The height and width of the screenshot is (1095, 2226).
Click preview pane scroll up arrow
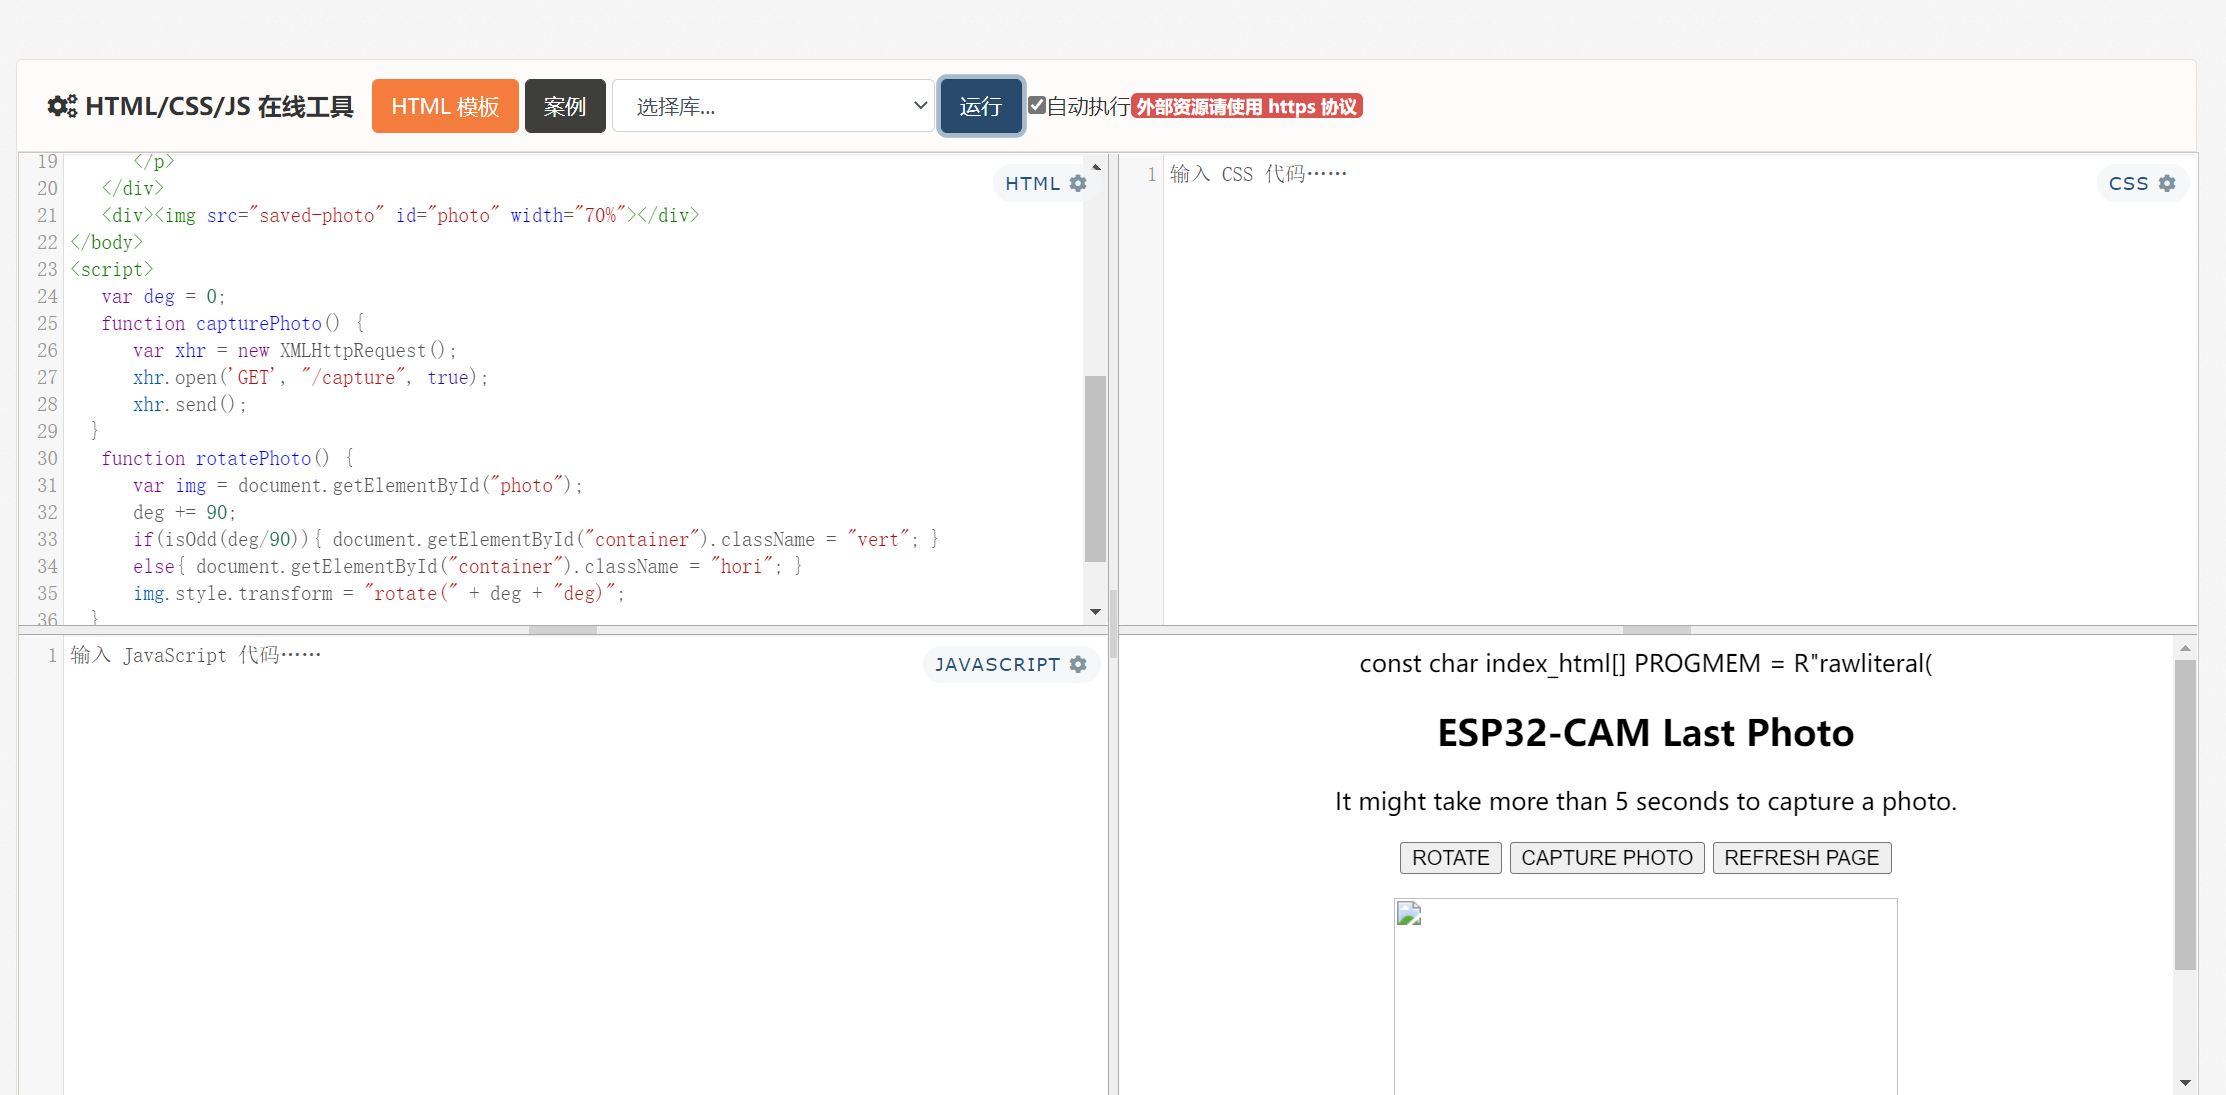pos(2185,649)
